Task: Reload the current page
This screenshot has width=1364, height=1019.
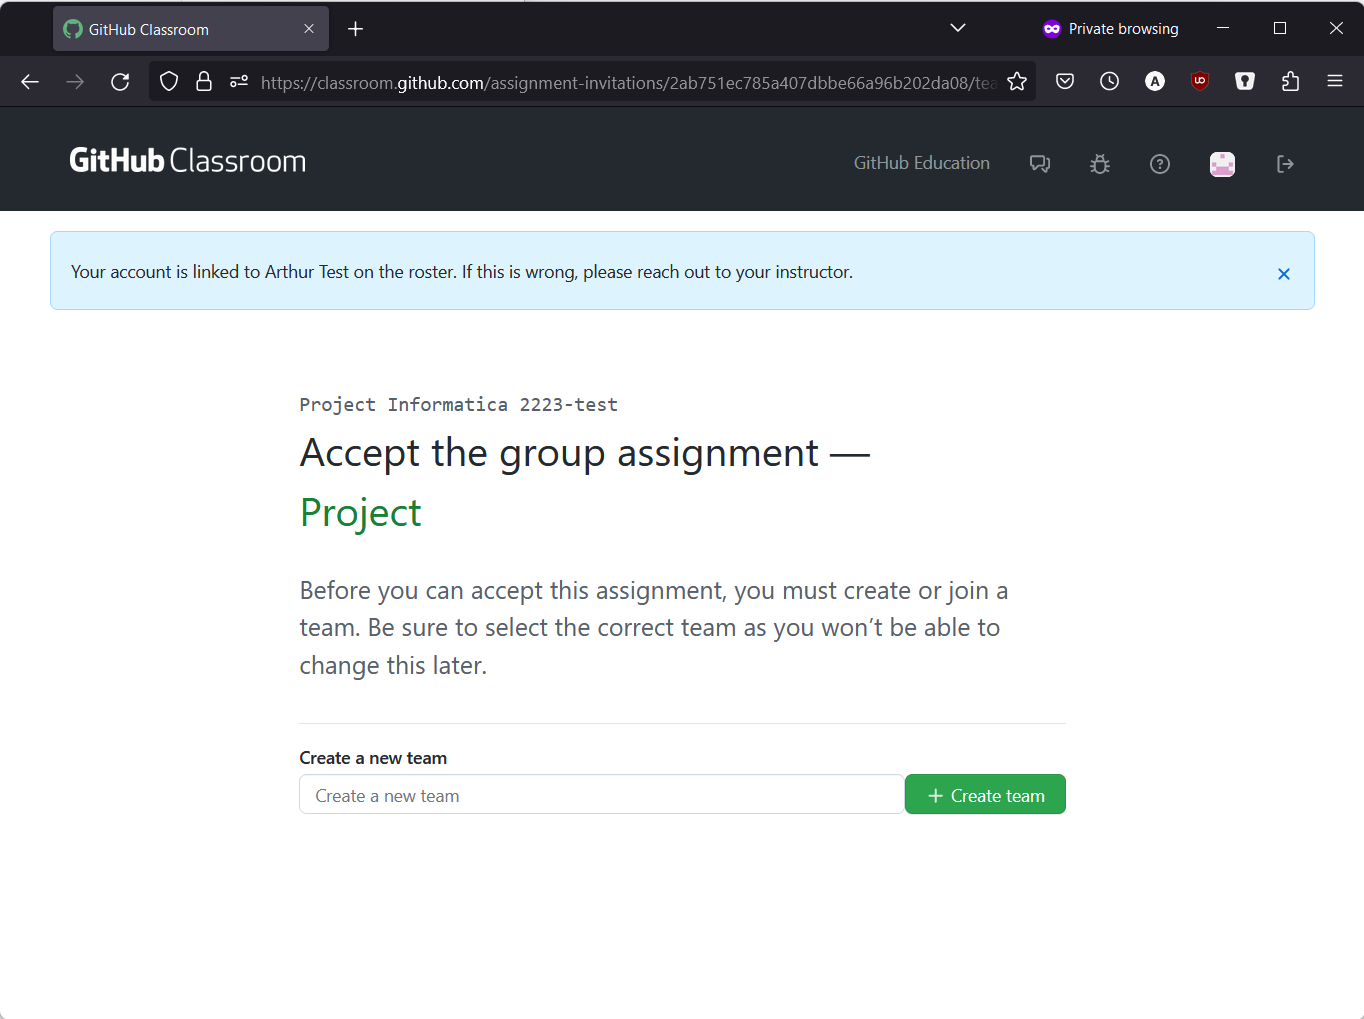Action: (120, 82)
